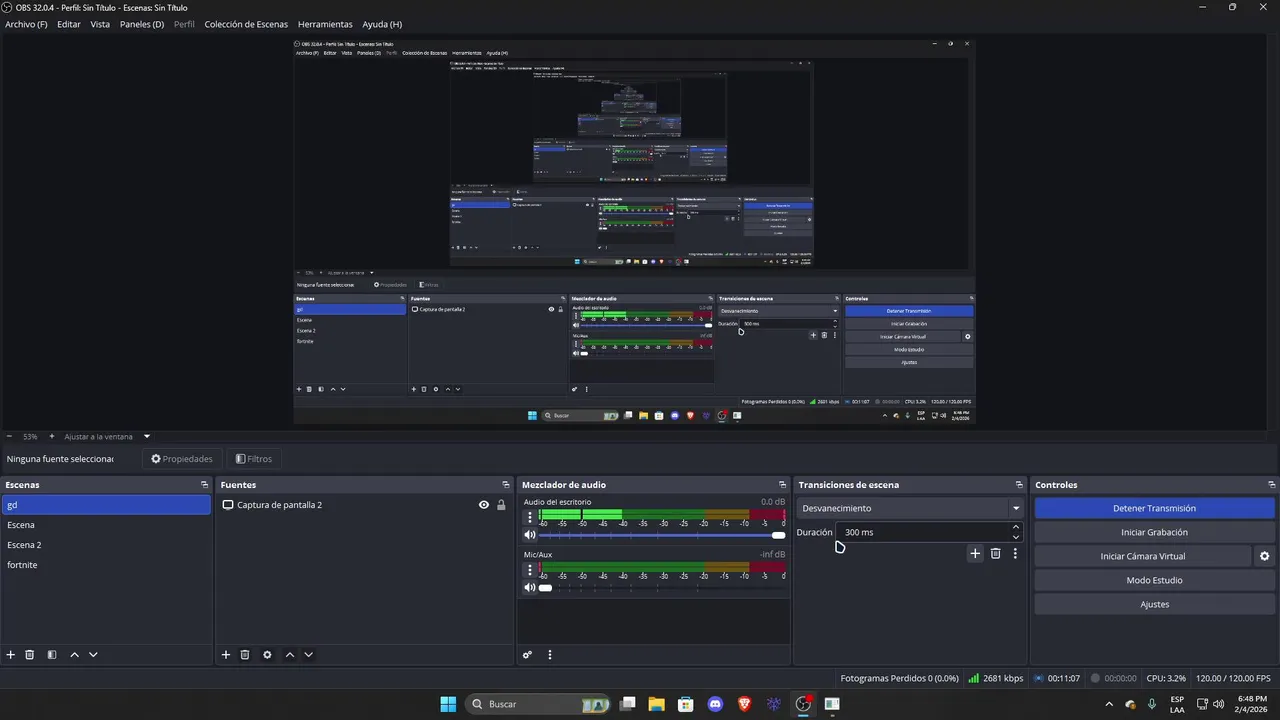This screenshot has height=720, width=1280.
Task: Open virtual camera settings gear
Action: 1264,556
